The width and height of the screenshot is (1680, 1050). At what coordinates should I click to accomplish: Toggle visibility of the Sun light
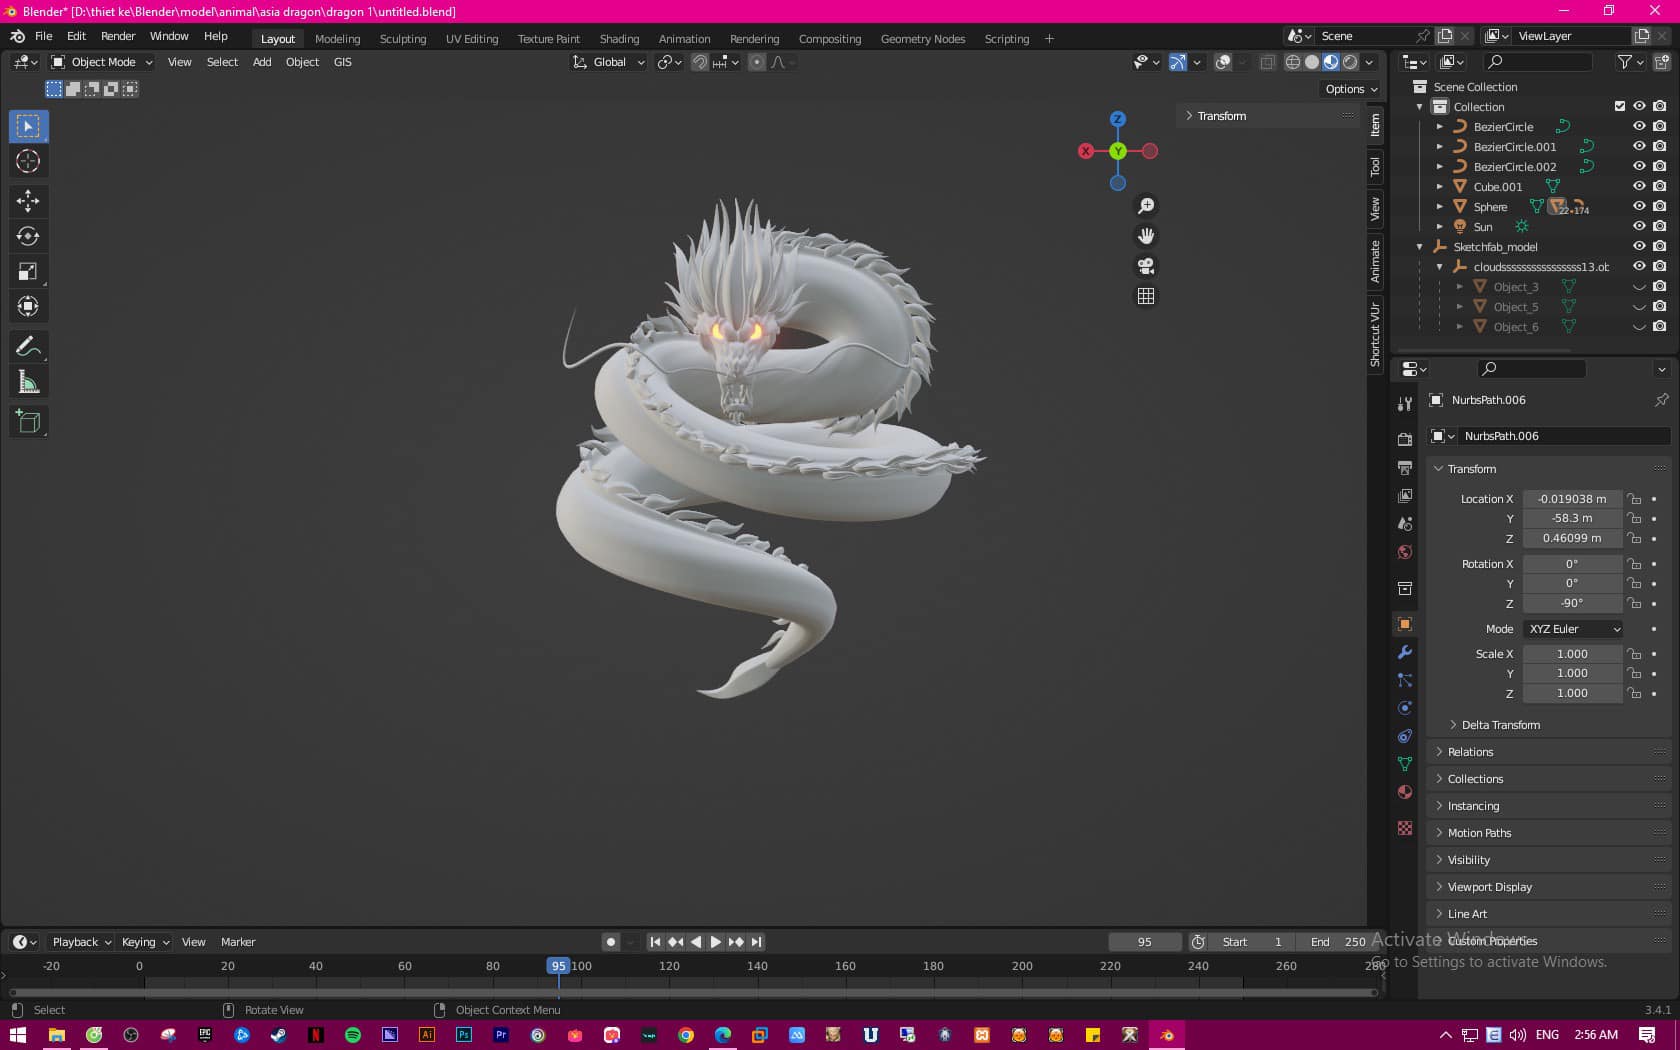click(1639, 226)
